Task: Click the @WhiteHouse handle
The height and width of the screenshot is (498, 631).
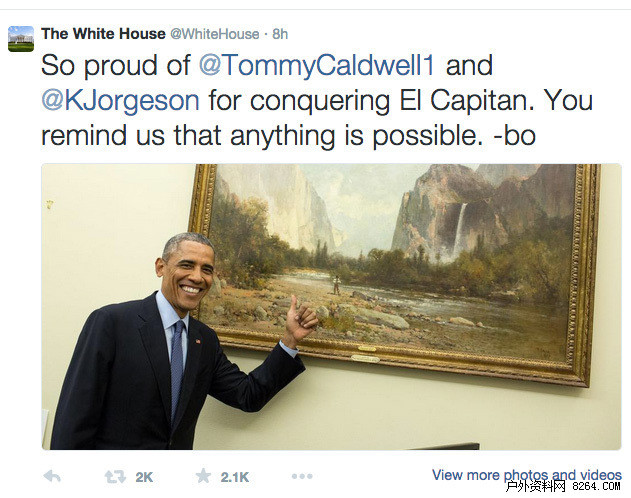Action: [215, 34]
